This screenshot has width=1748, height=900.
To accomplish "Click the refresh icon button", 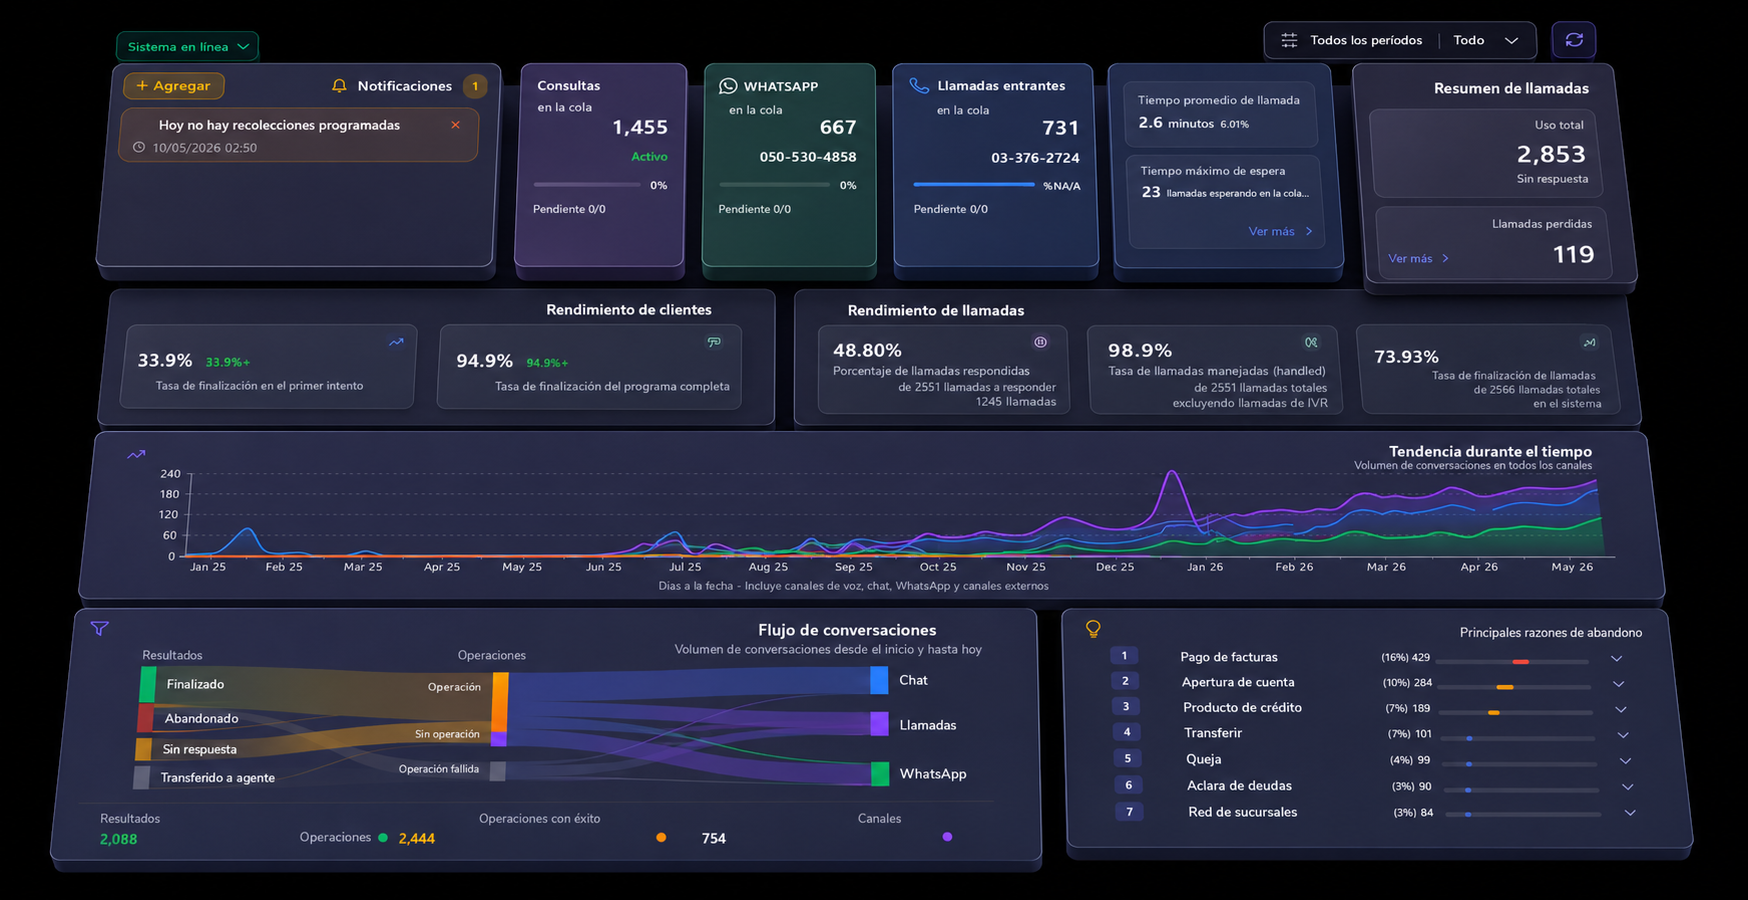I will (x=1574, y=40).
